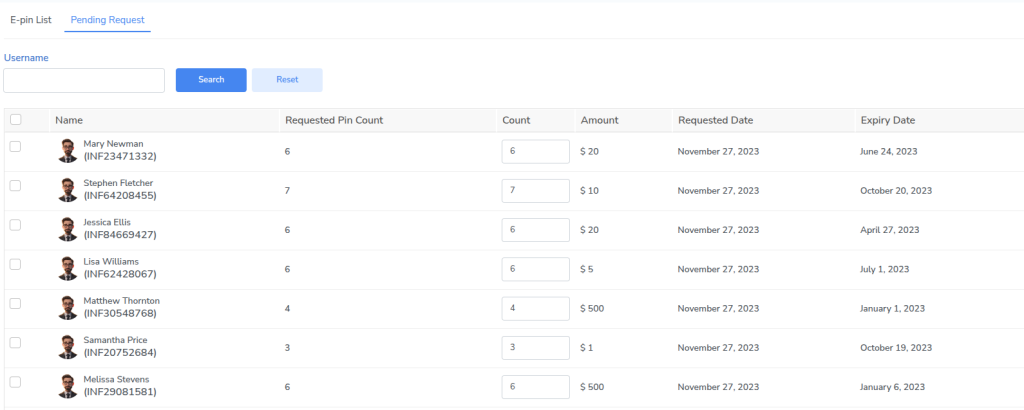Select the Count field for Jessica Ellis

tap(535, 230)
